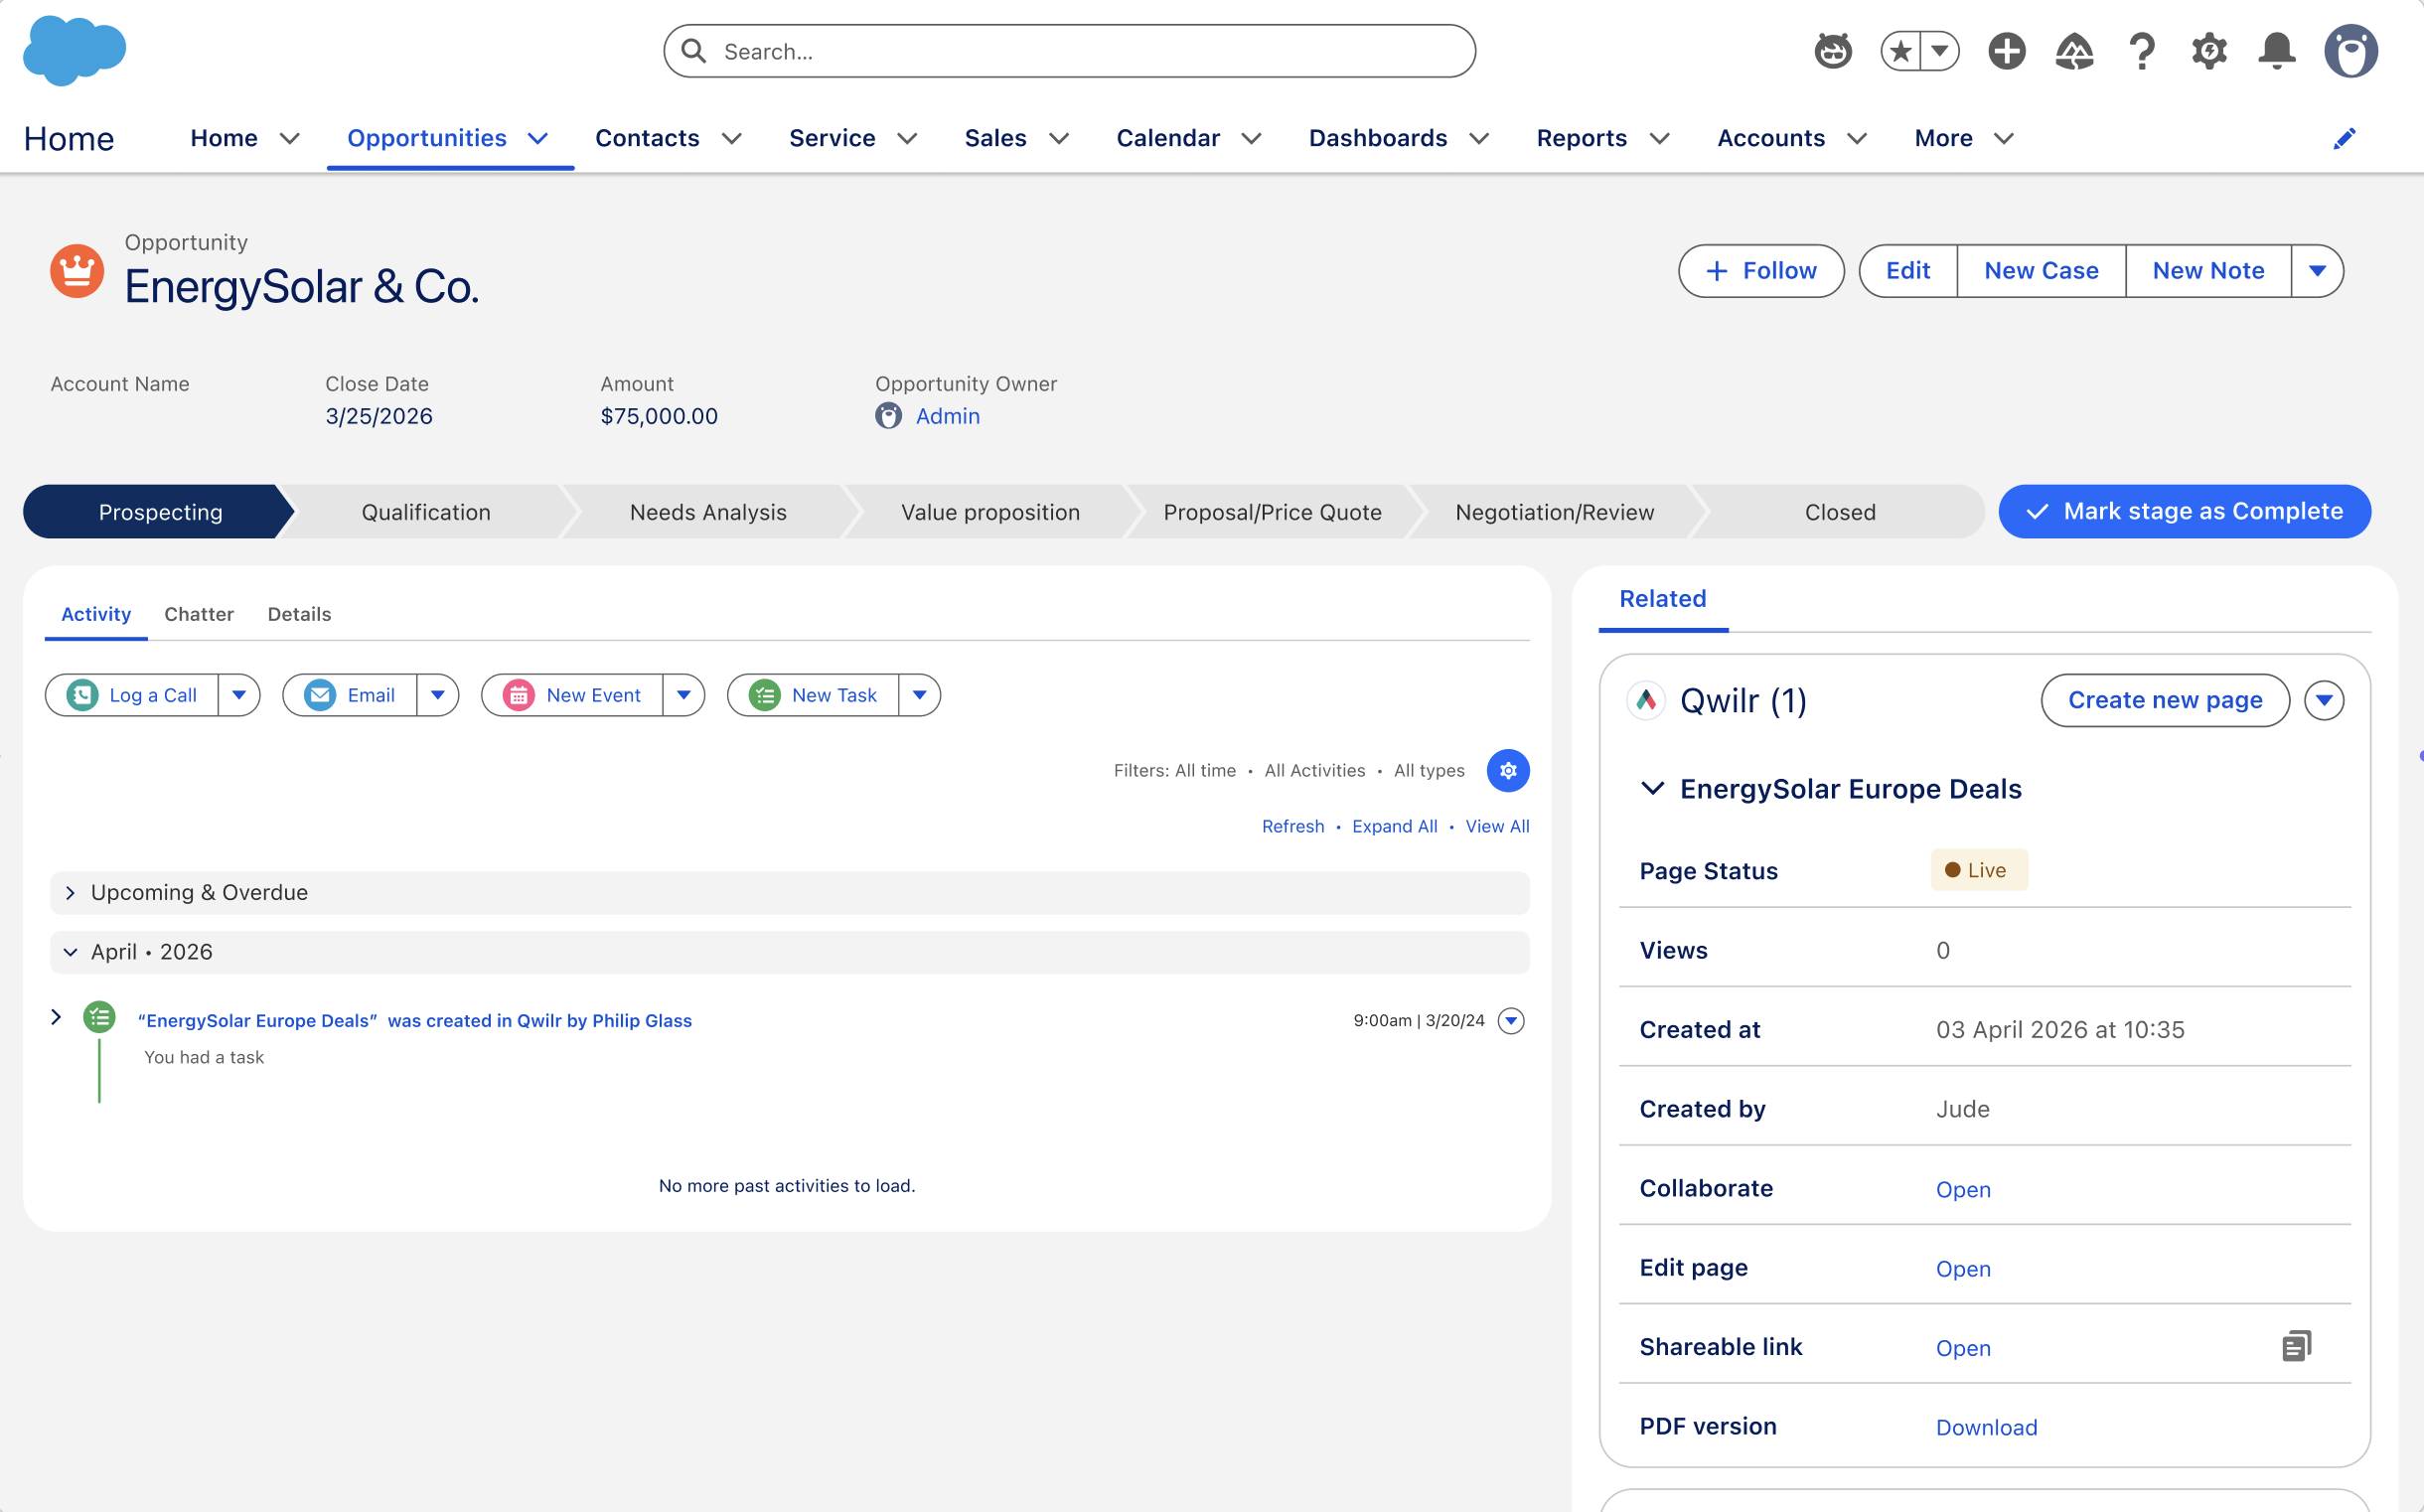The image size is (2424, 1512).
Task: Open the help question mark icon
Action: click(2141, 51)
